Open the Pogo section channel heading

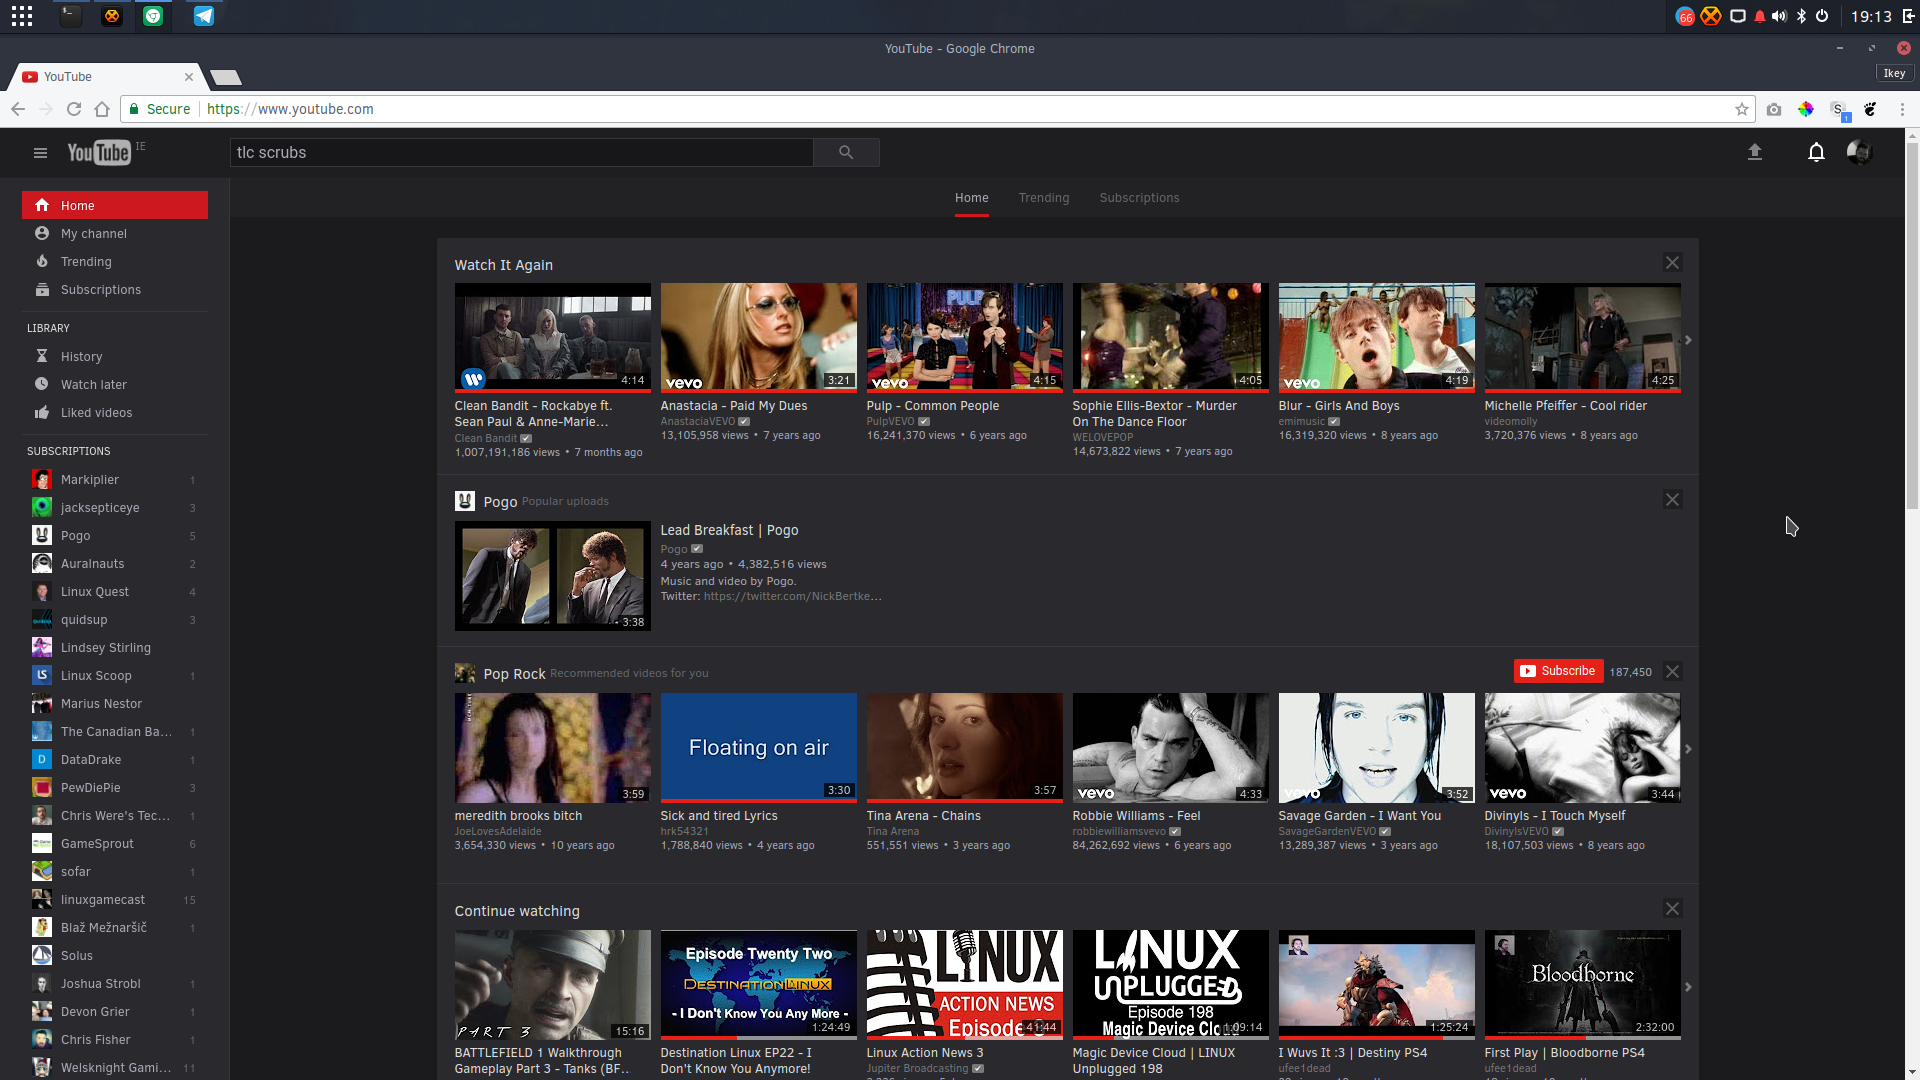coord(500,501)
